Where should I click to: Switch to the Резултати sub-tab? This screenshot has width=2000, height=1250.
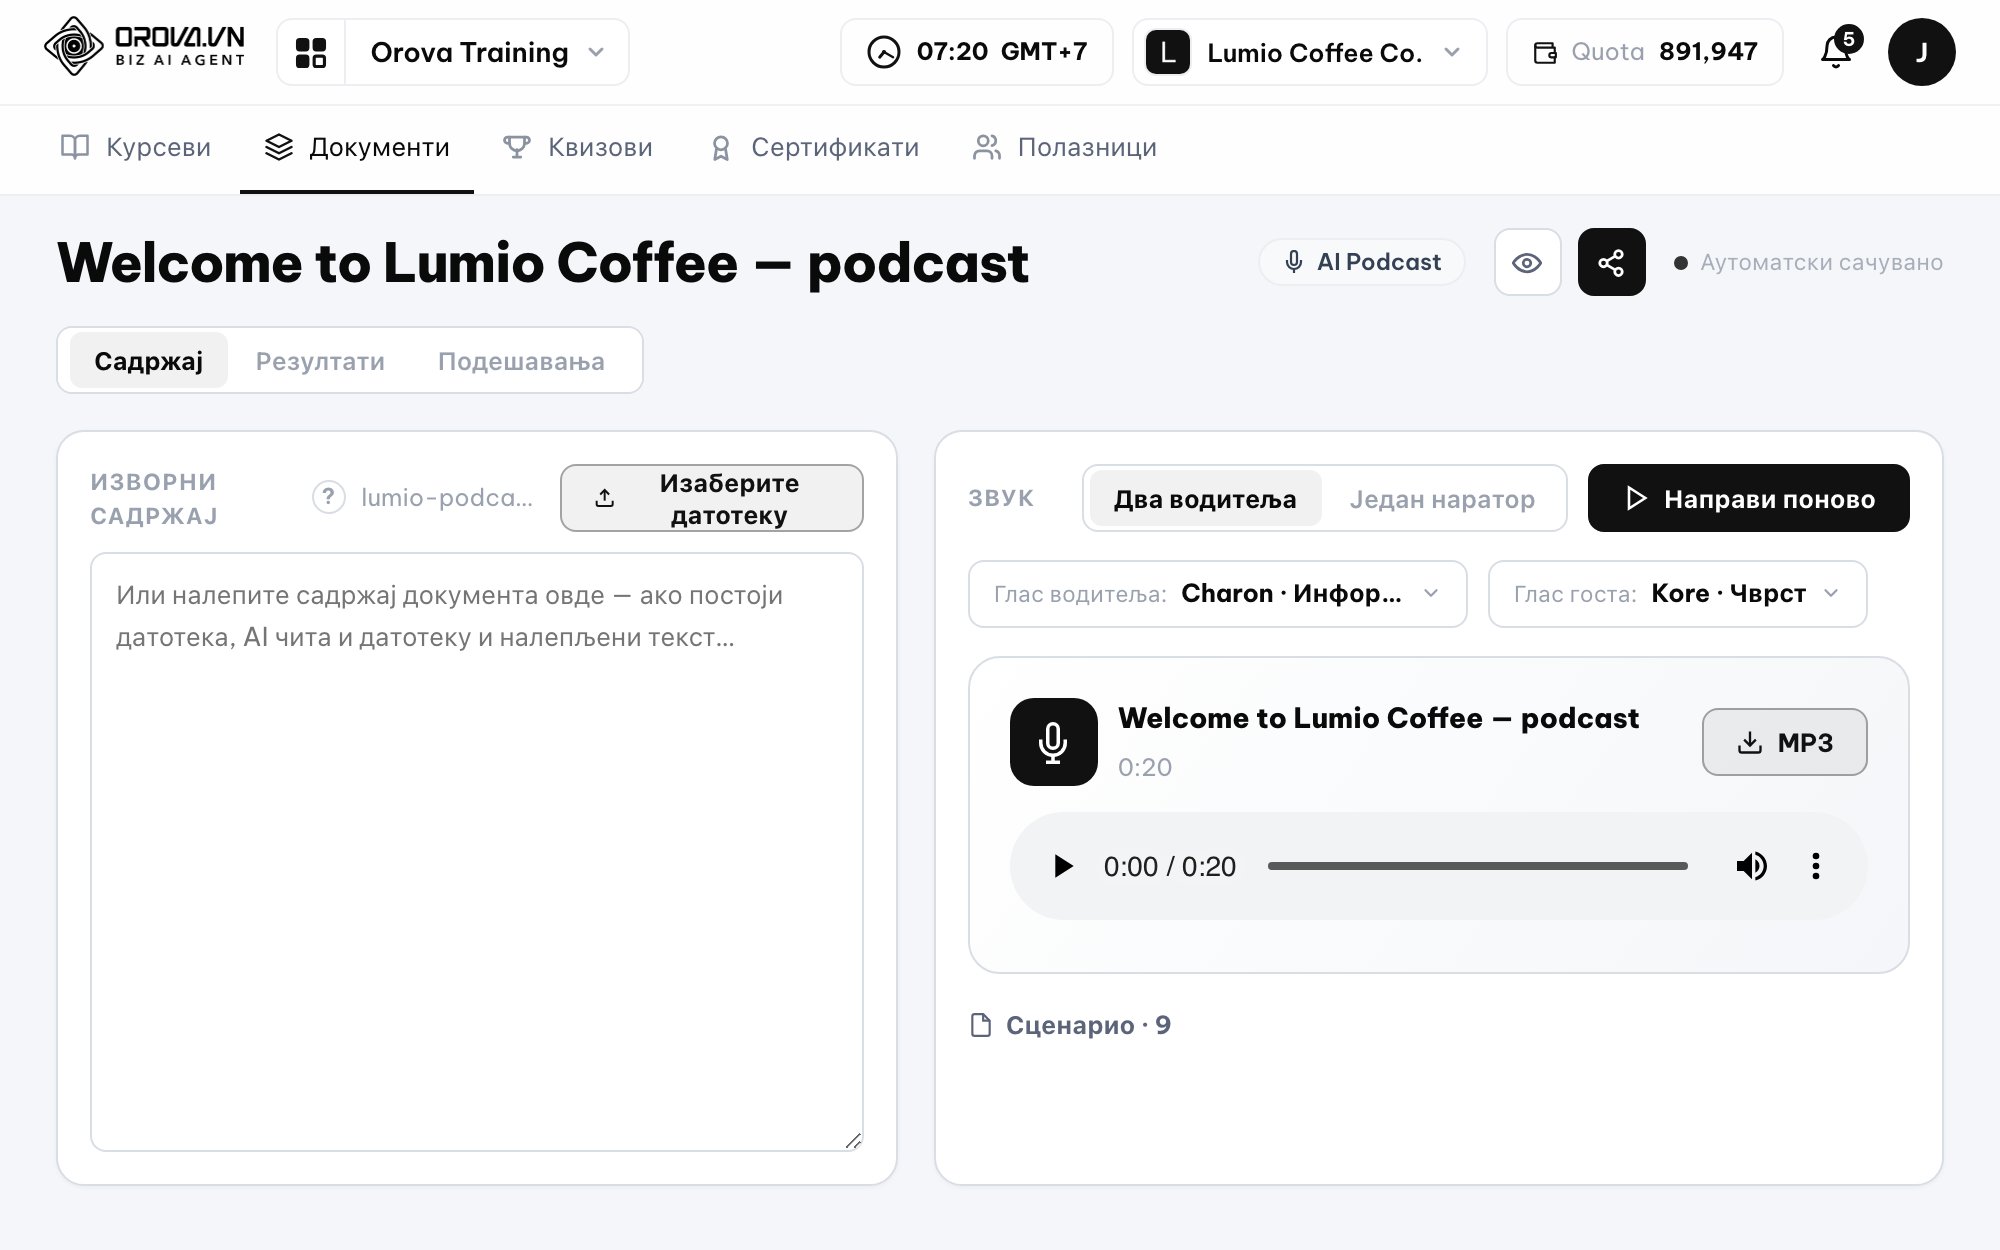pyautogui.click(x=320, y=360)
